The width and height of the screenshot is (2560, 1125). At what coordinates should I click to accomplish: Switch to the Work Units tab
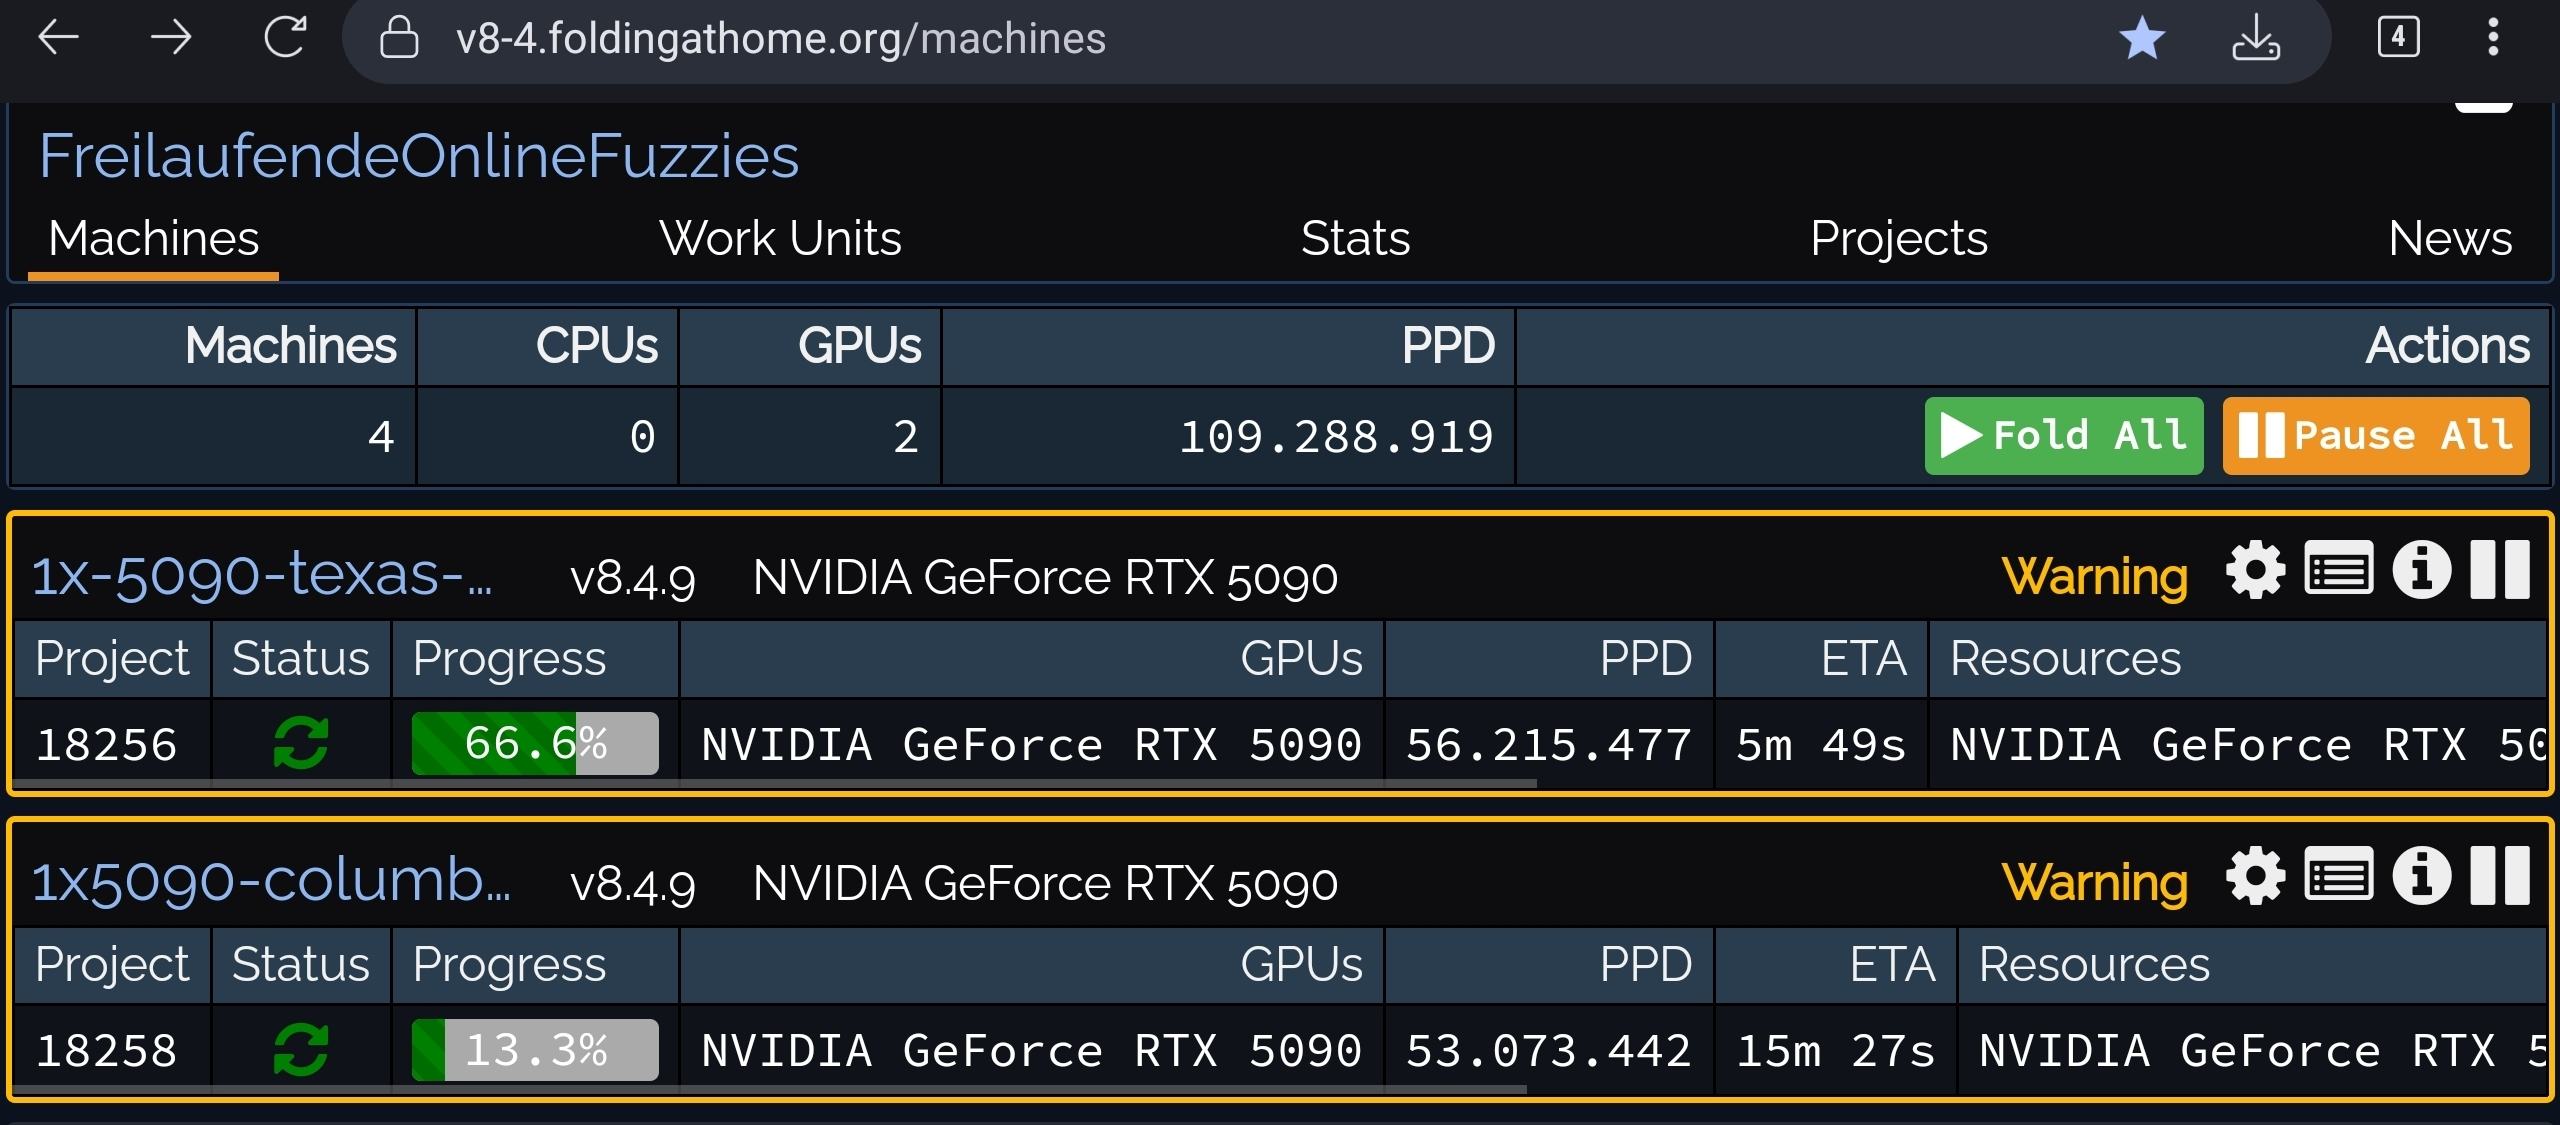click(x=780, y=239)
